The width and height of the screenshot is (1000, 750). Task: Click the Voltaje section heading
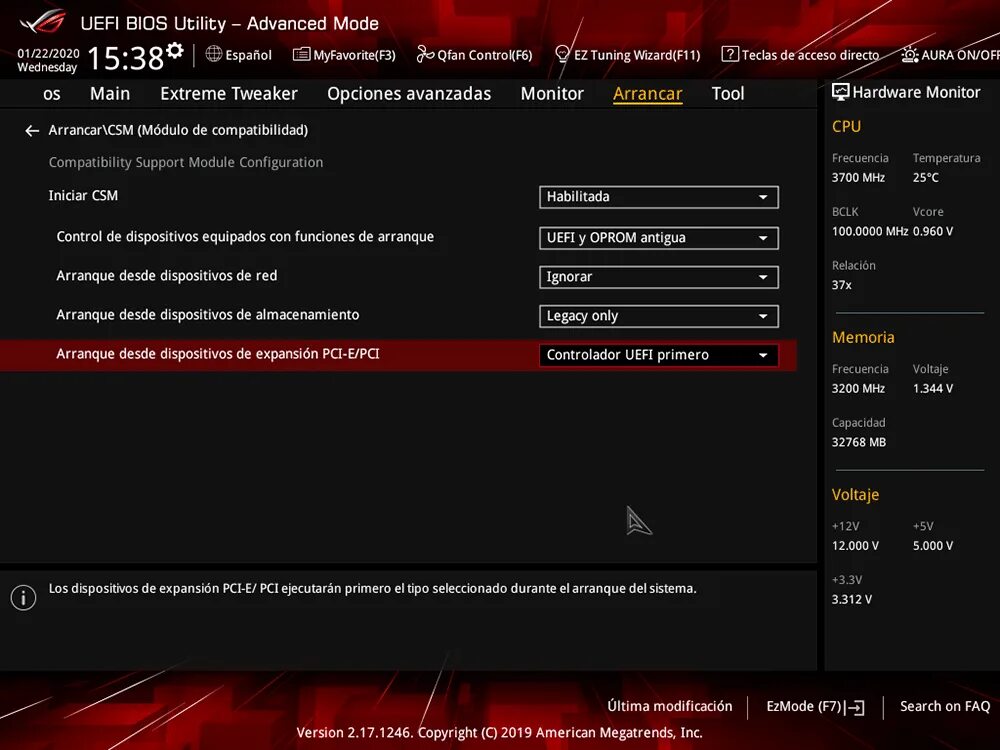coord(855,495)
